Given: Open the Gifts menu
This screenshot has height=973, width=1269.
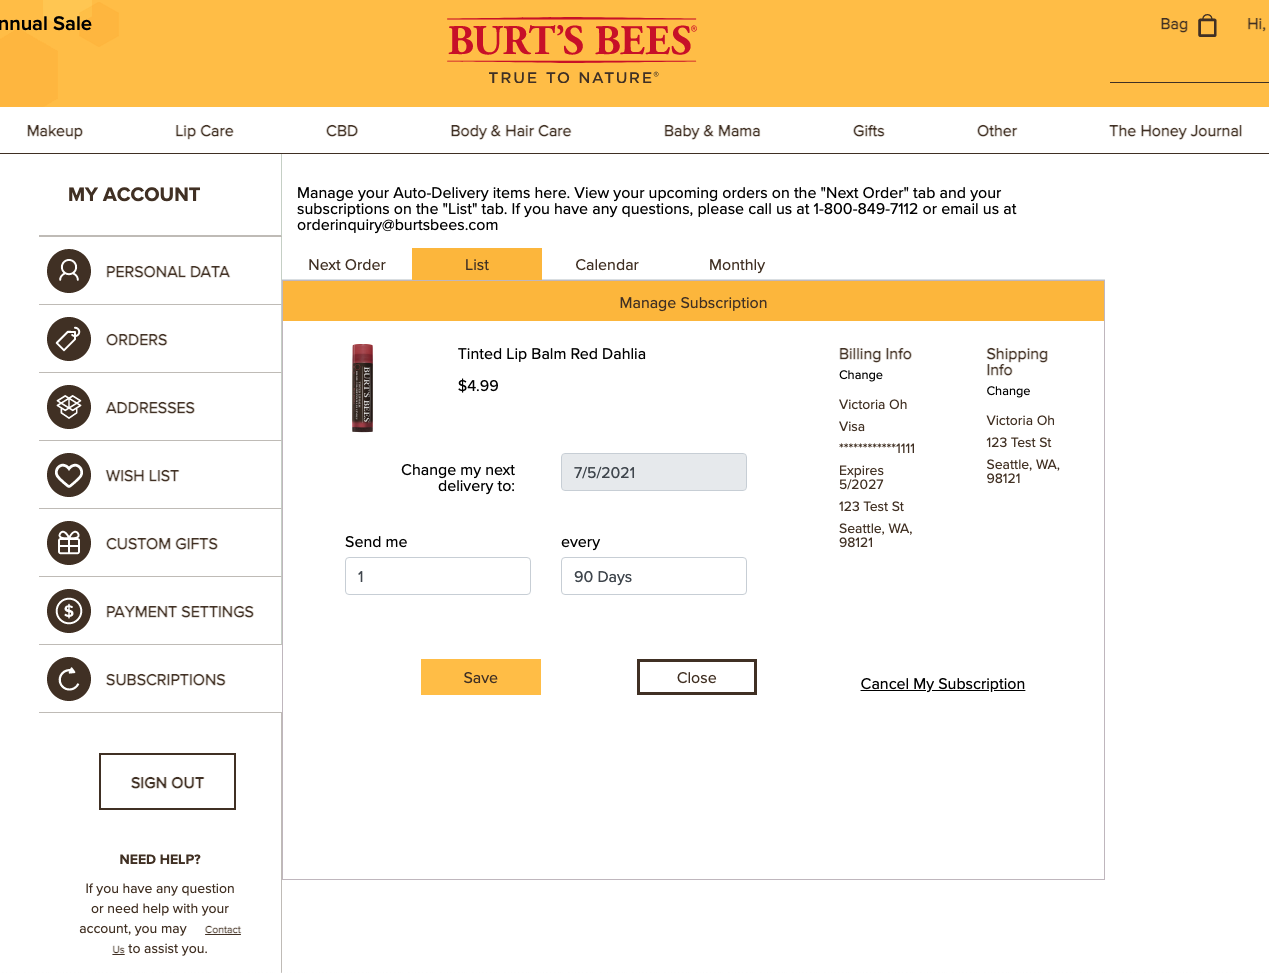Looking at the screenshot, I should click(x=869, y=131).
